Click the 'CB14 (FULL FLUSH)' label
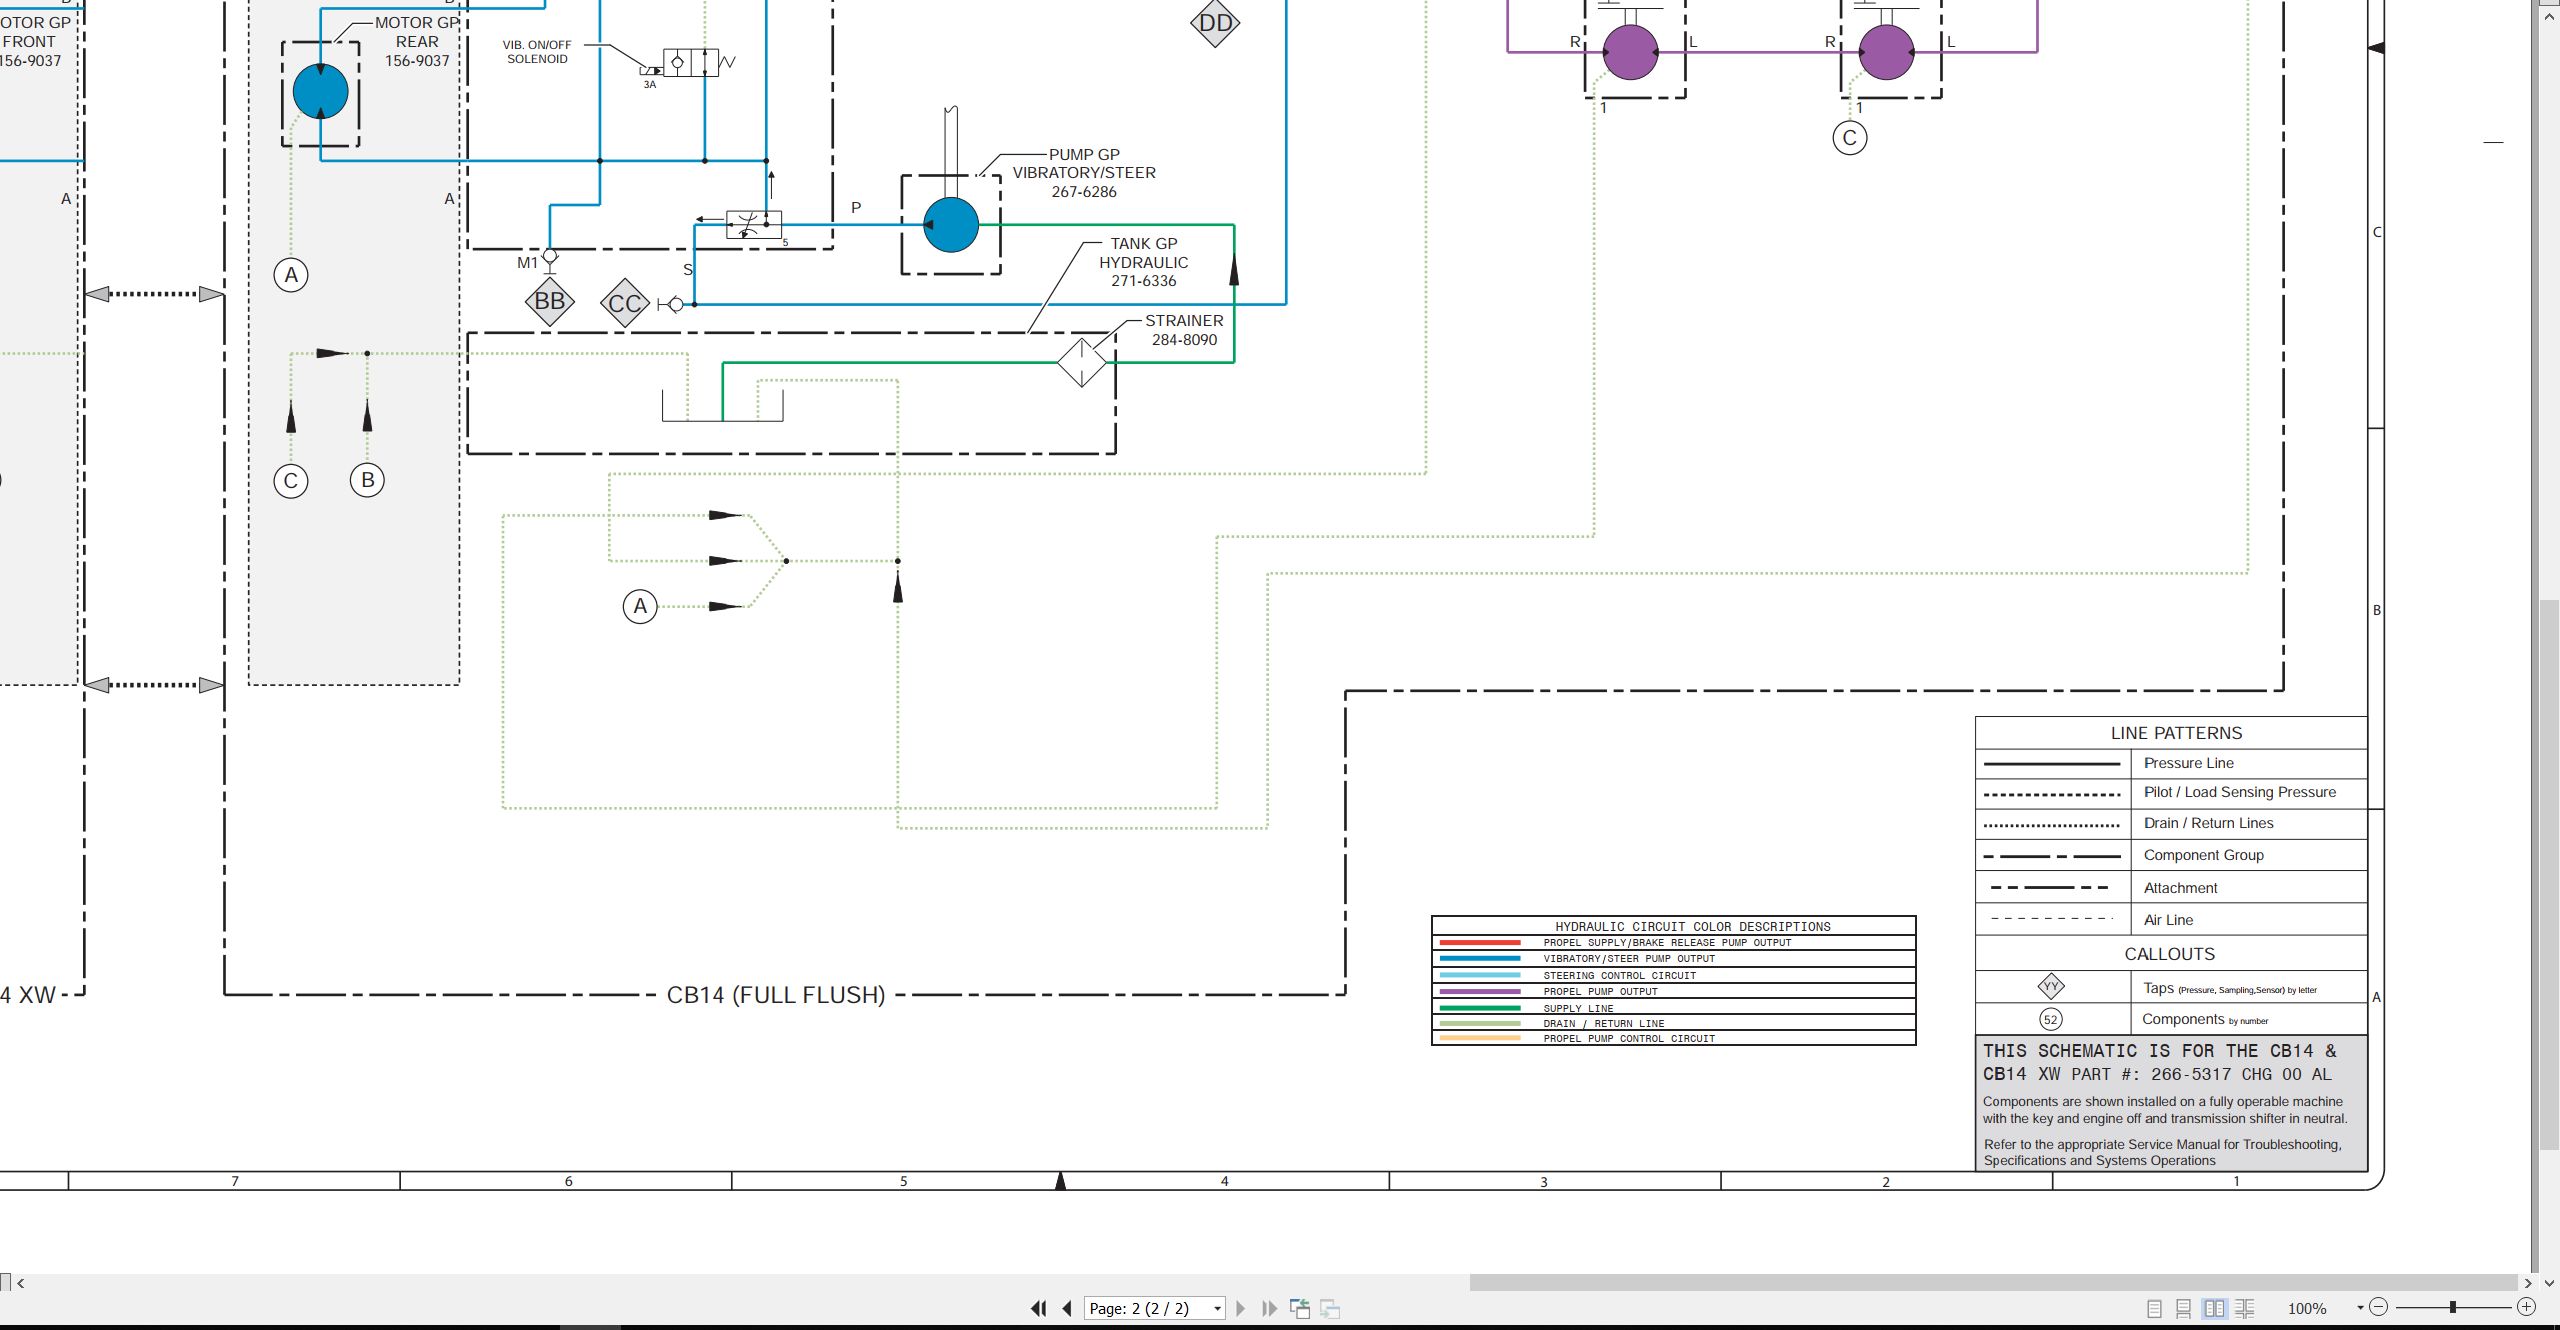Image resolution: width=2560 pixels, height=1330 pixels. 776,995
